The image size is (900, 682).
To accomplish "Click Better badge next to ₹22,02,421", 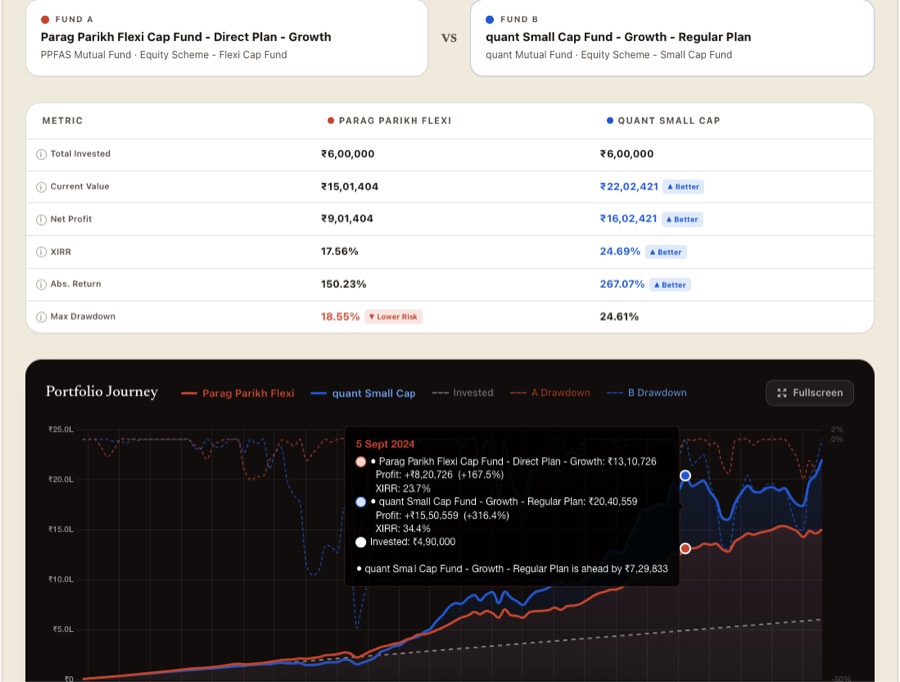I will 683,187.
